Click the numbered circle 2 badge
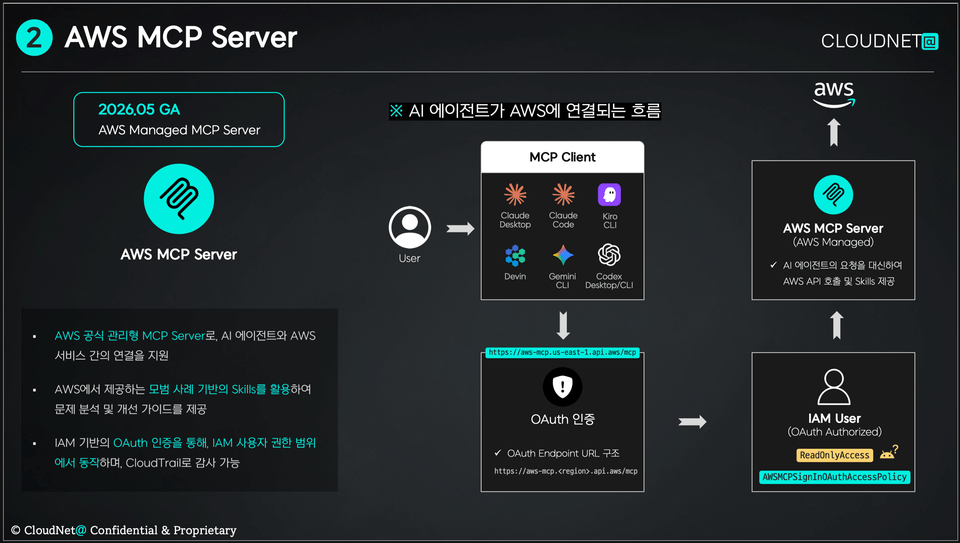This screenshot has height=543, width=960. click(34, 37)
